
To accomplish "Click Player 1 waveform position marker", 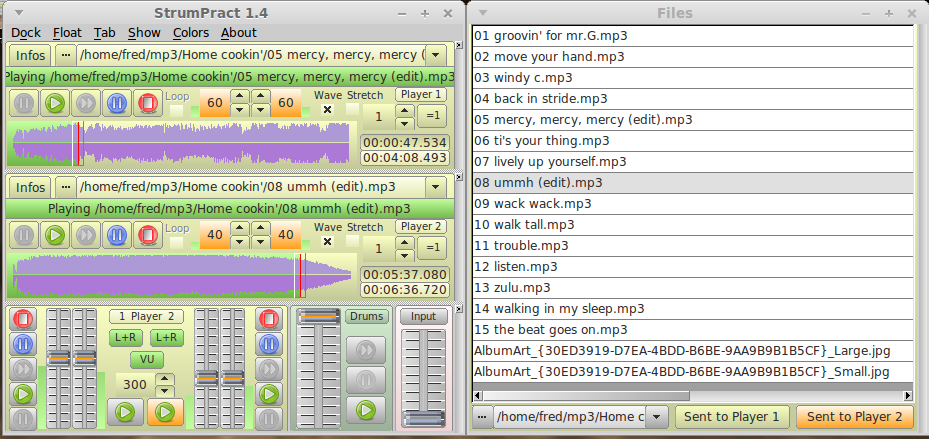I will (x=78, y=143).
